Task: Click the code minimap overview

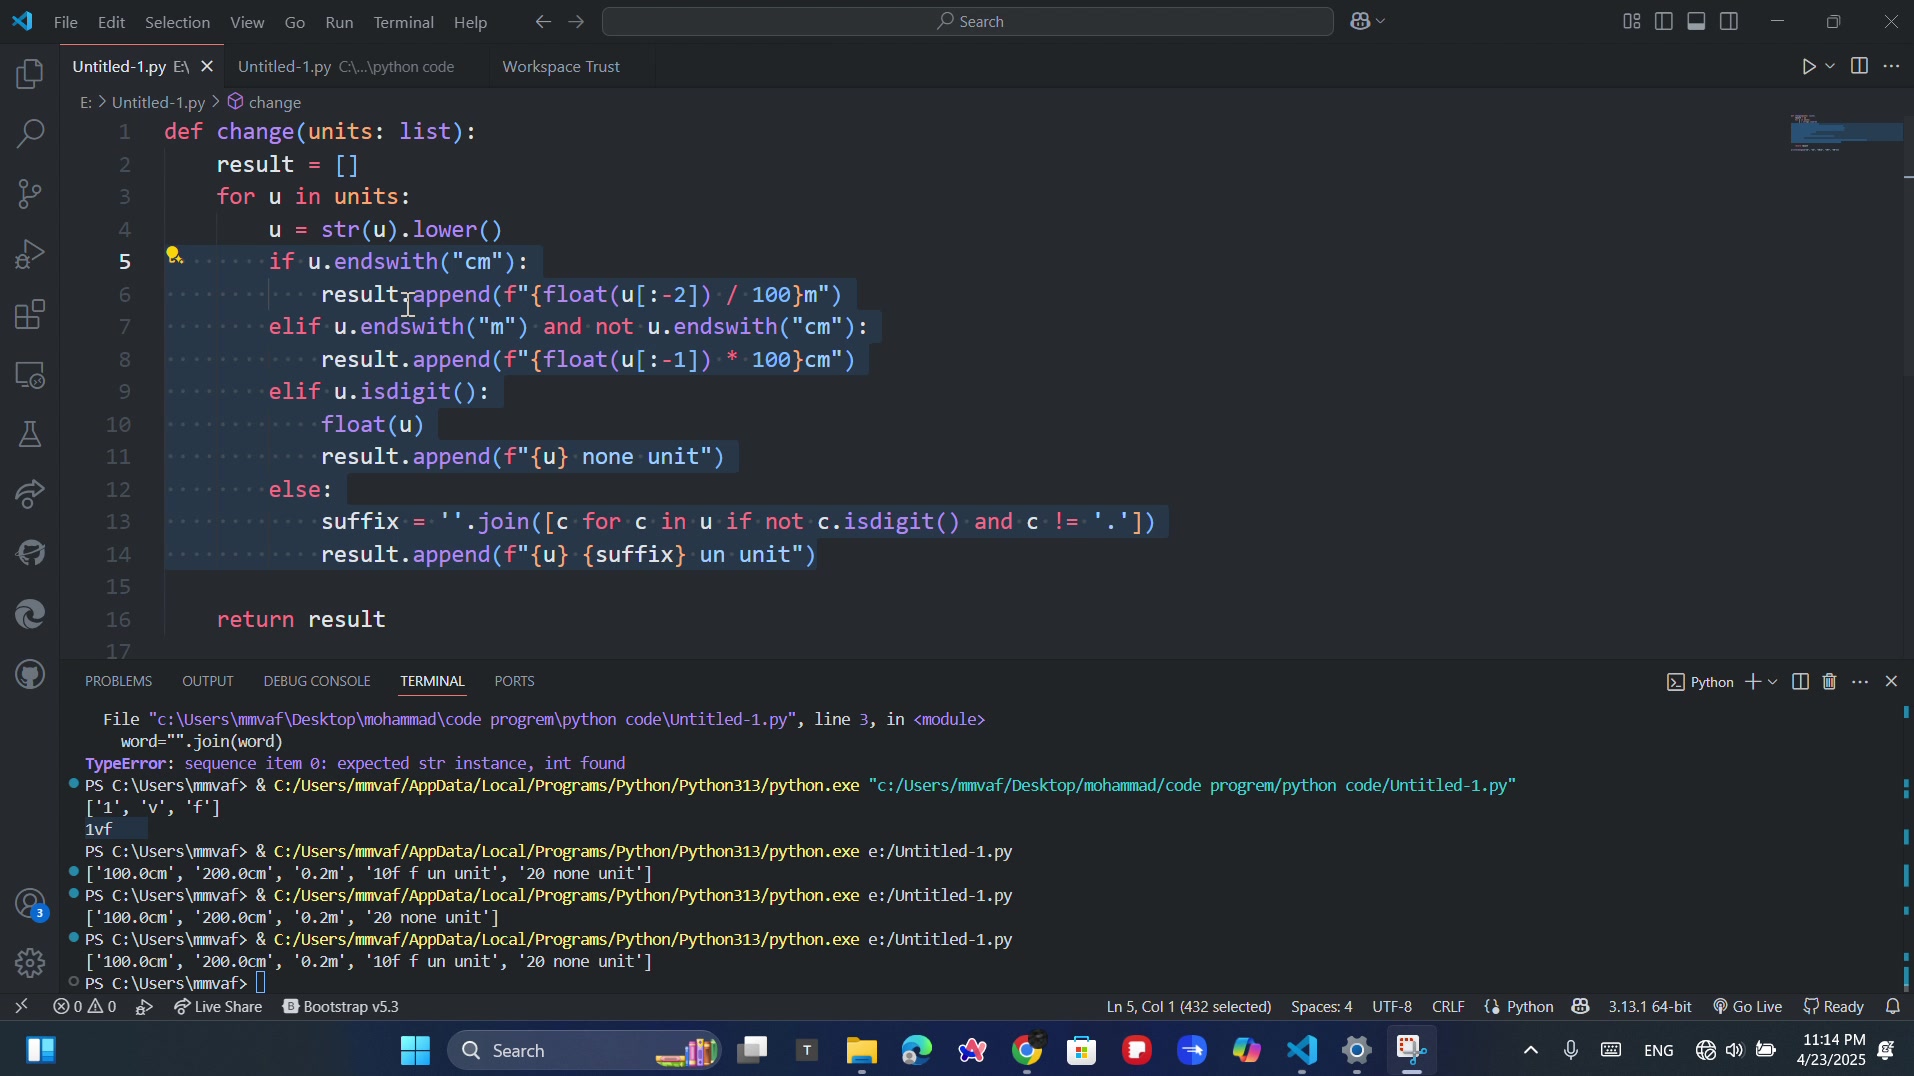Action: 1845,134
